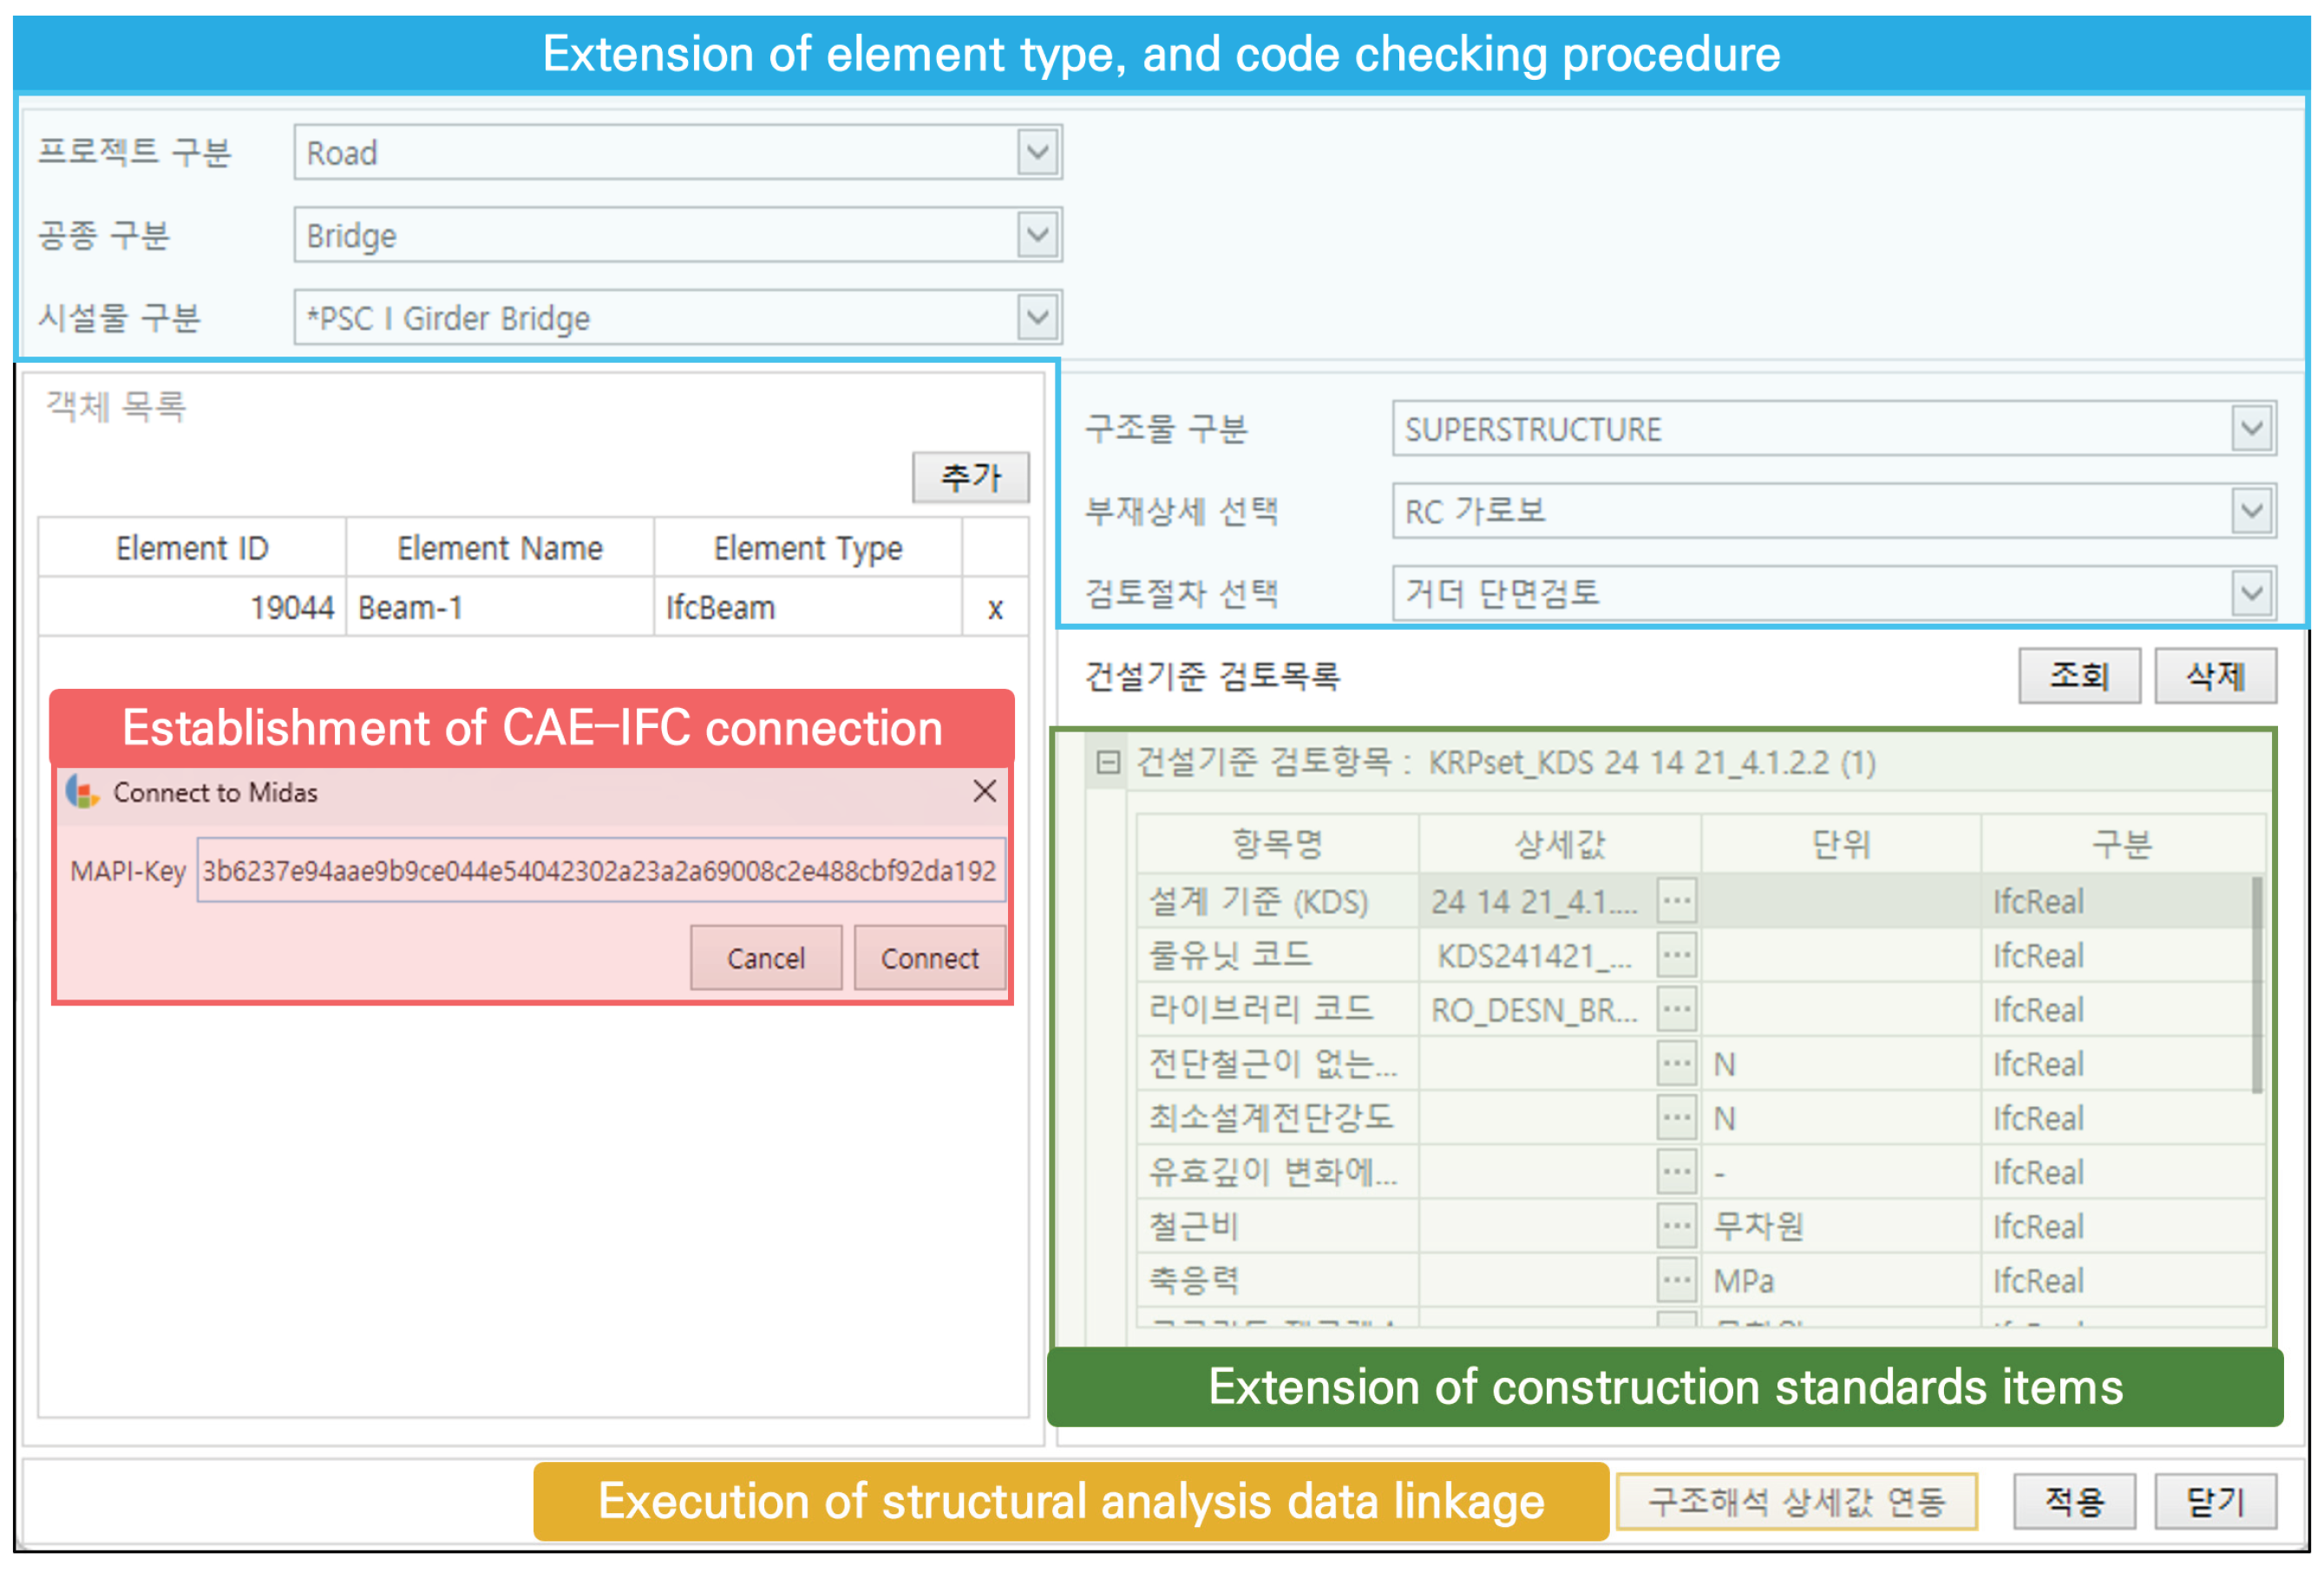Open ellipsis button for 룰유닛 코드 row
The height and width of the screenshot is (1573, 2324).
click(x=1677, y=955)
